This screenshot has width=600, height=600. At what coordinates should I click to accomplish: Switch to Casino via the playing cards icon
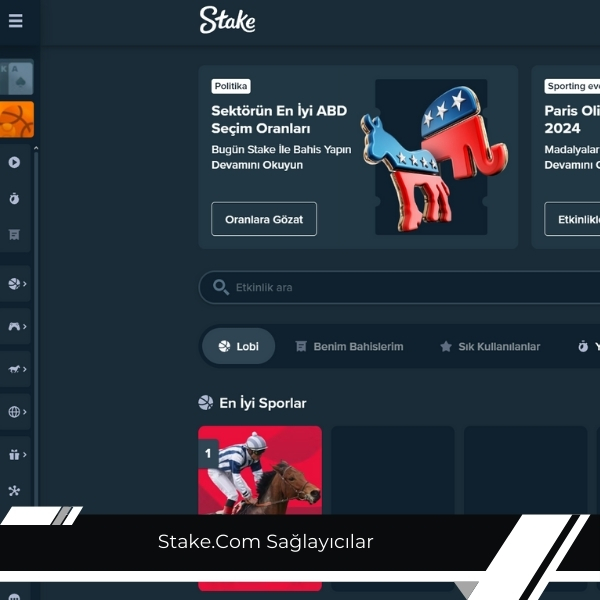[16, 77]
